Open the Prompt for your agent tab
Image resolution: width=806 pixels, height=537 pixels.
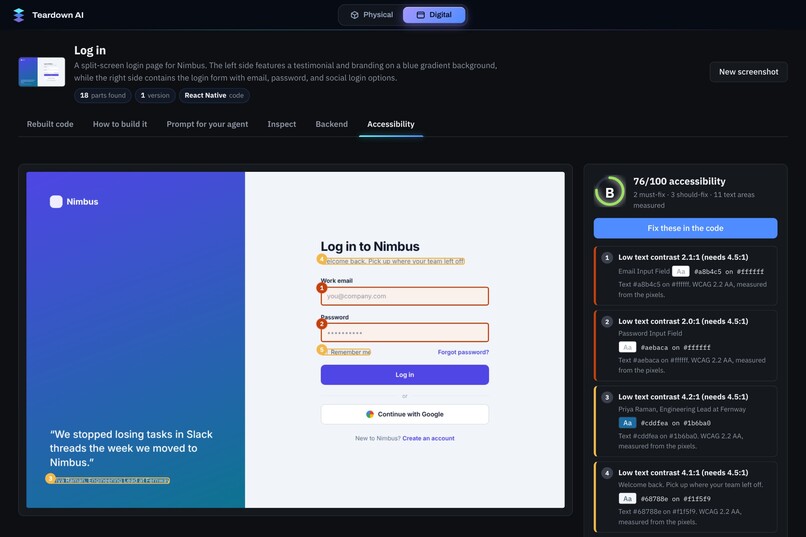[x=207, y=124]
